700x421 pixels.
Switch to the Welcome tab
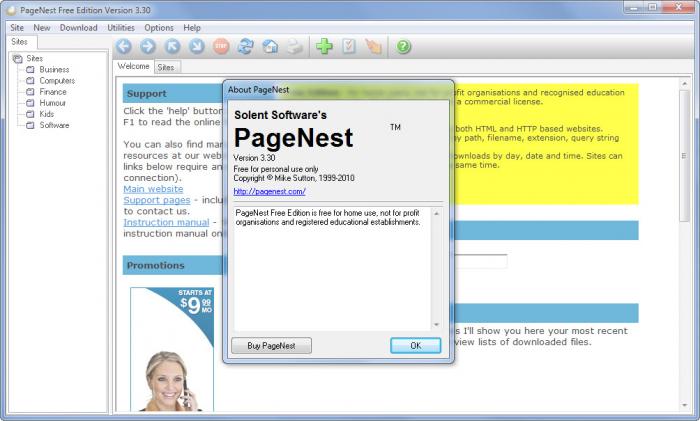133,66
